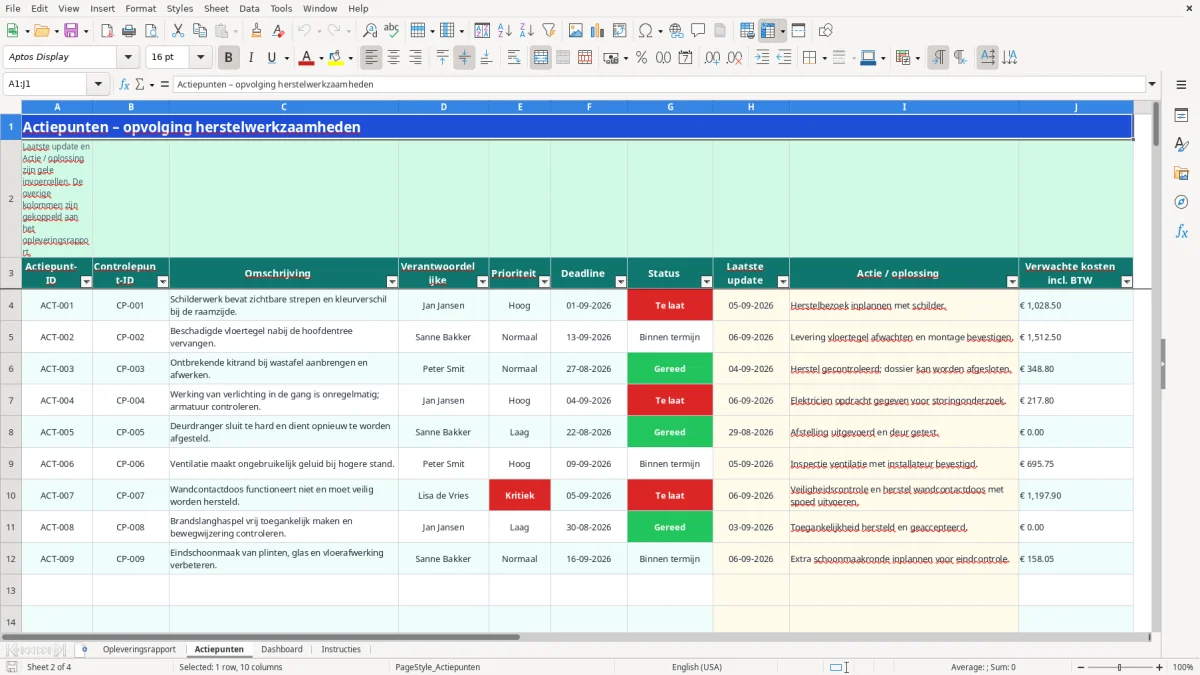This screenshot has height=675, width=1200.
Task: Apply the yellow background color
Action: coord(336,58)
